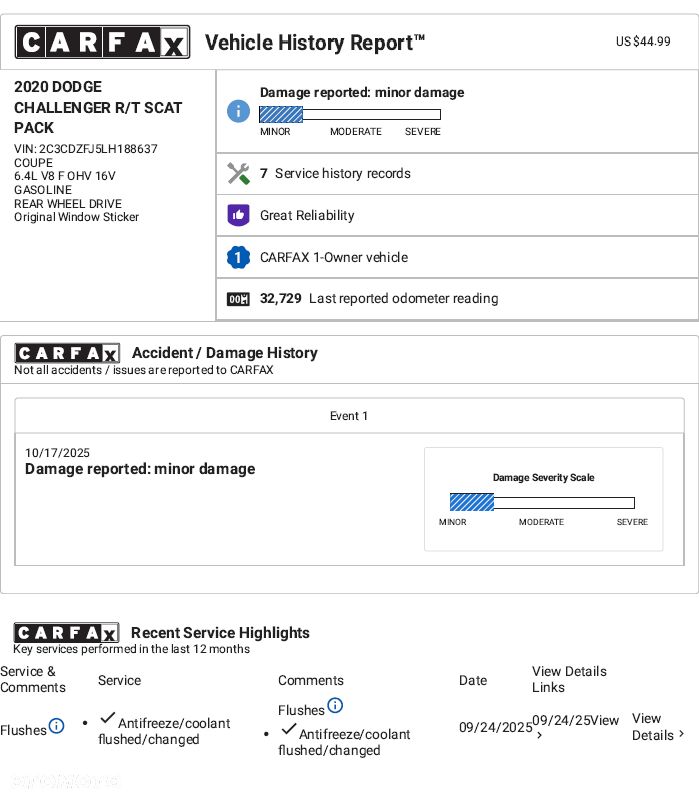
Task: Click the 7 Service history records row
Action: 457,174
